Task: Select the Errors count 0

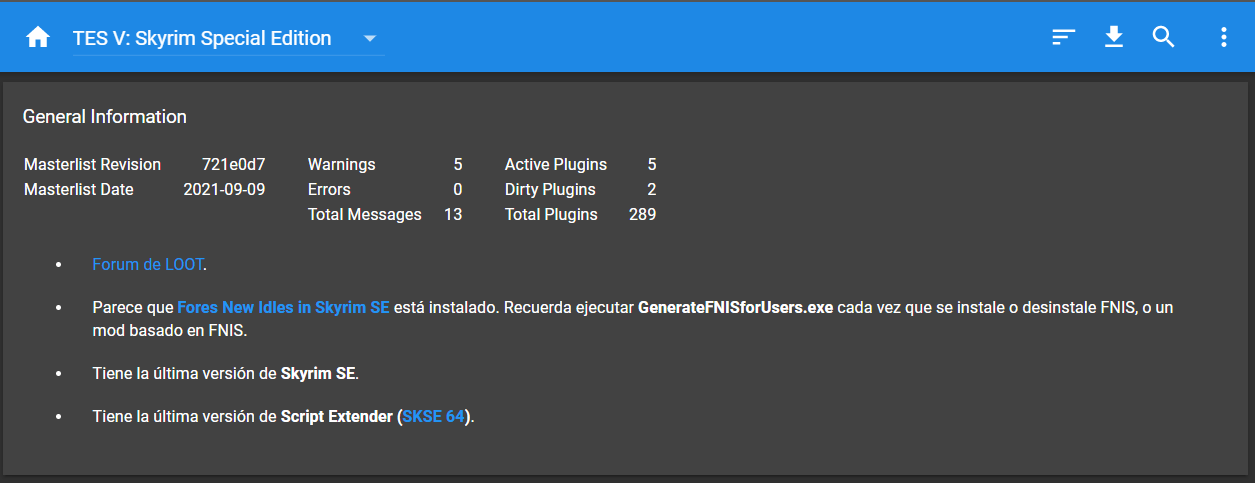Action: coord(458,189)
